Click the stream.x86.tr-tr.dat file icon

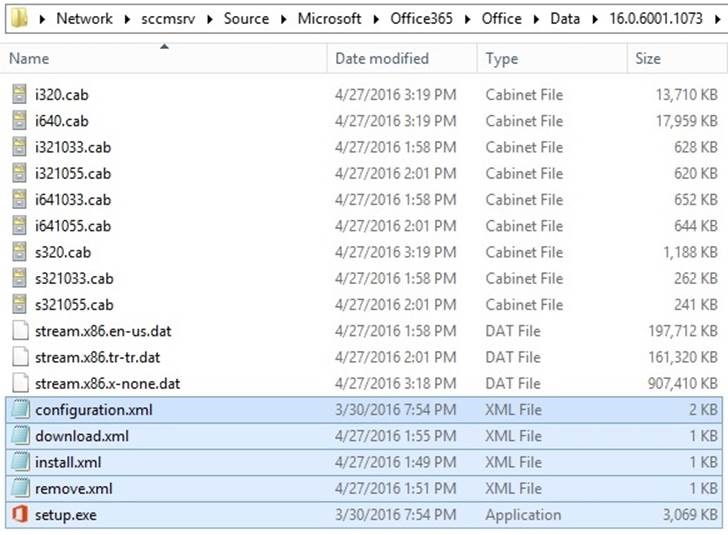(20, 357)
